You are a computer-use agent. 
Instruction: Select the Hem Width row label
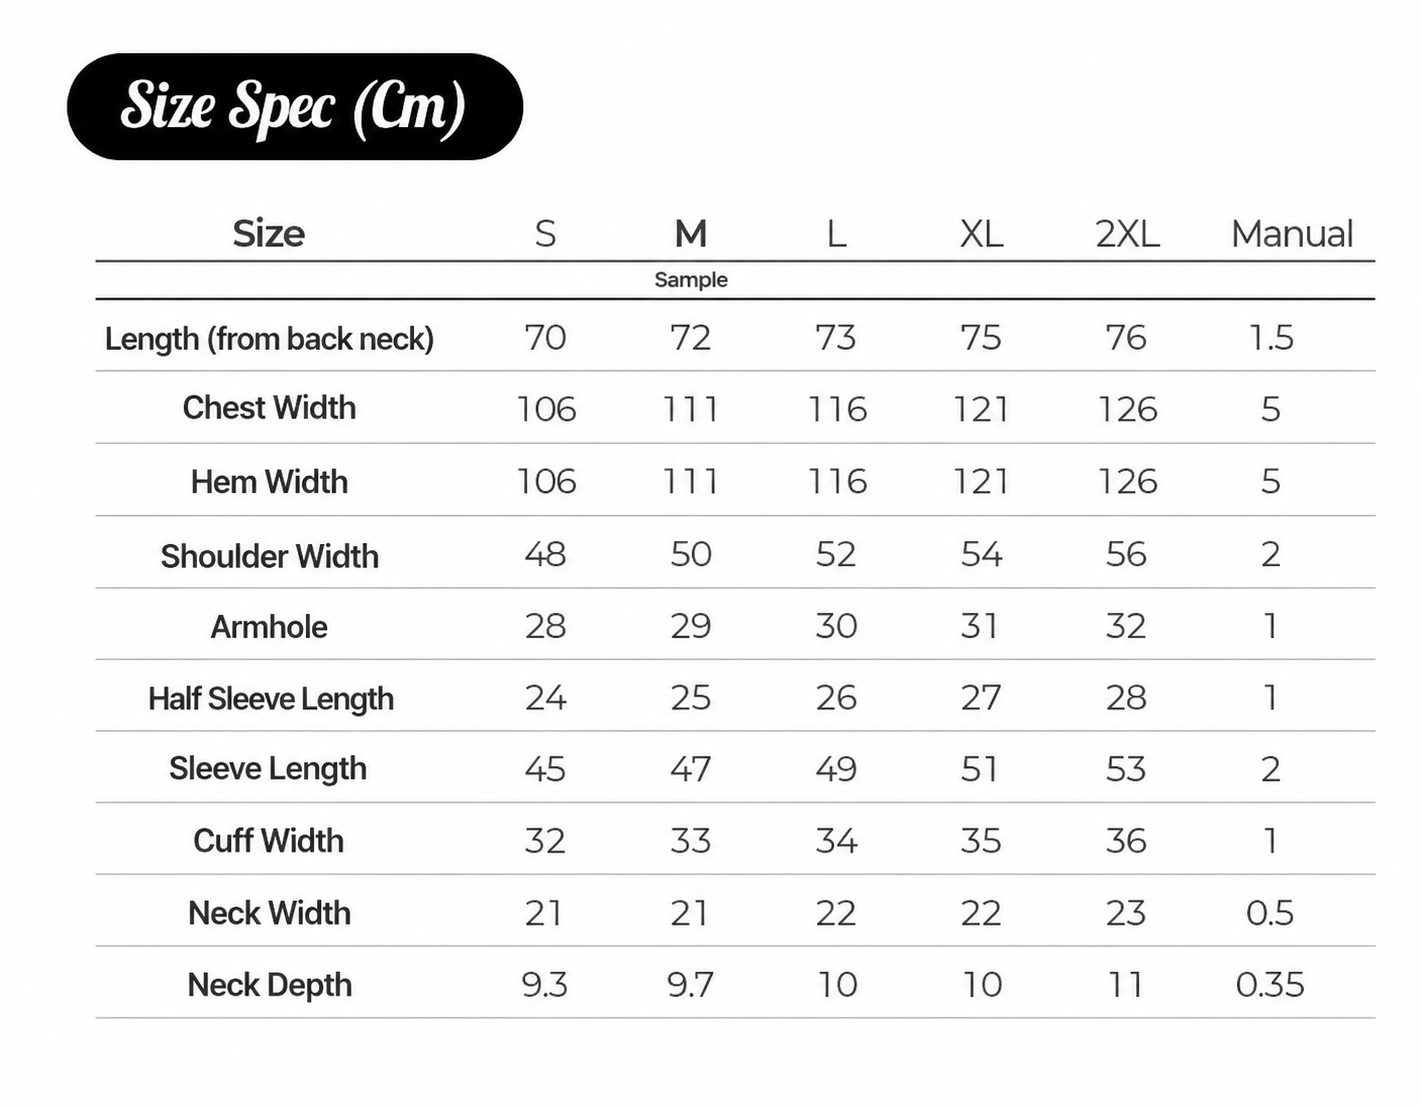[x=269, y=482]
